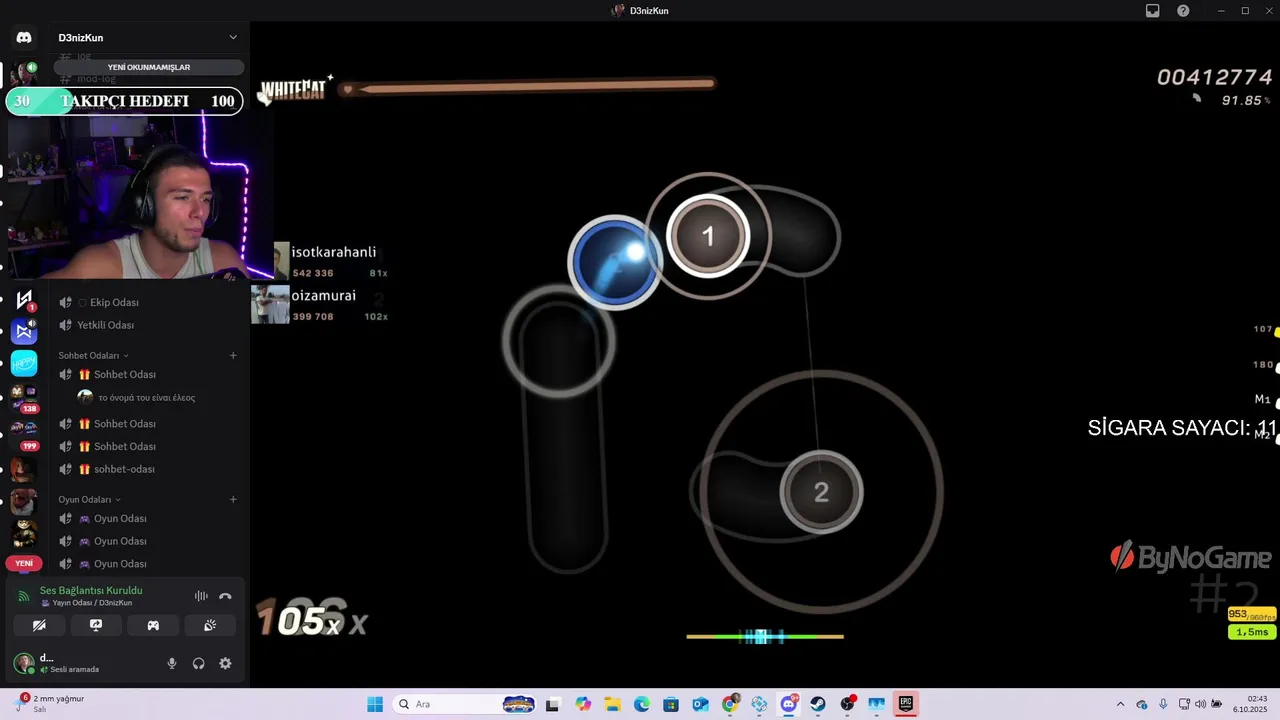The width and height of the screenshot is (1280, 720).
Task: Open Task View on the taskbar
Action: point(552,704)
